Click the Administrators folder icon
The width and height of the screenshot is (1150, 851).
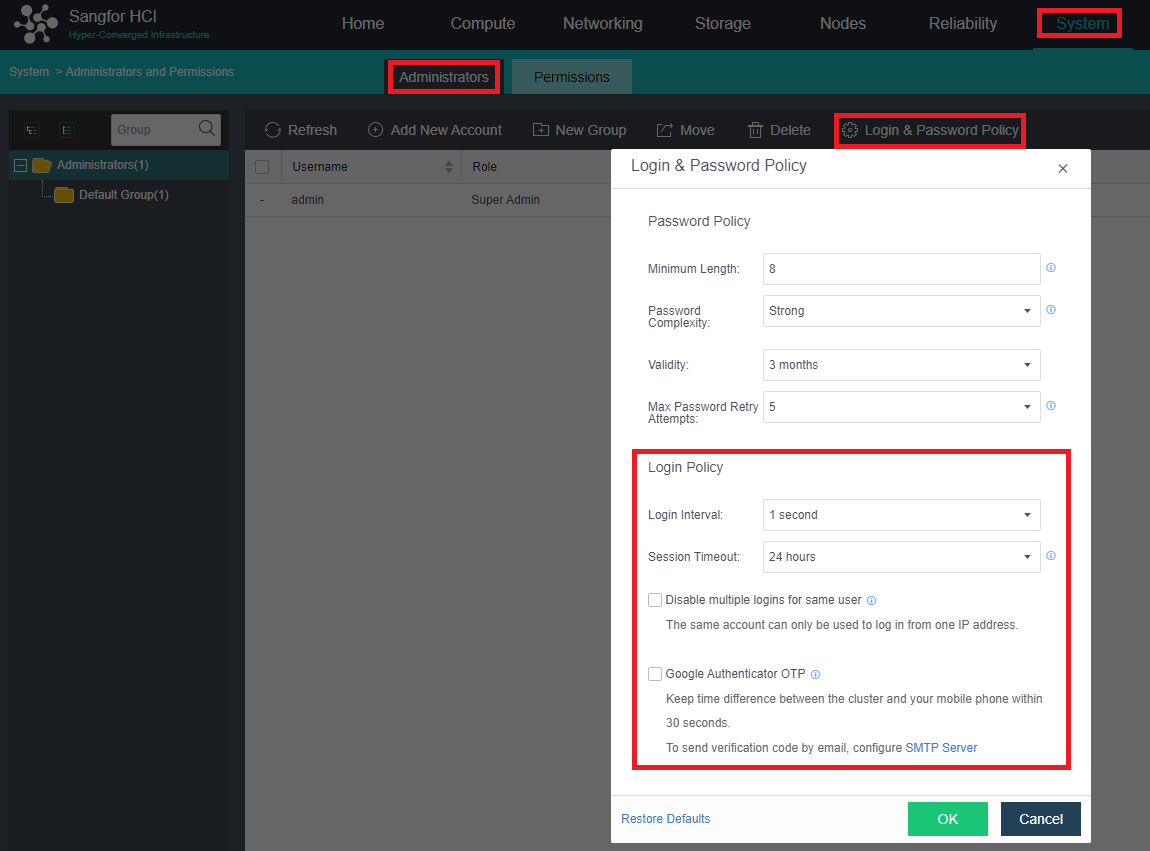(x=42, y=165)
